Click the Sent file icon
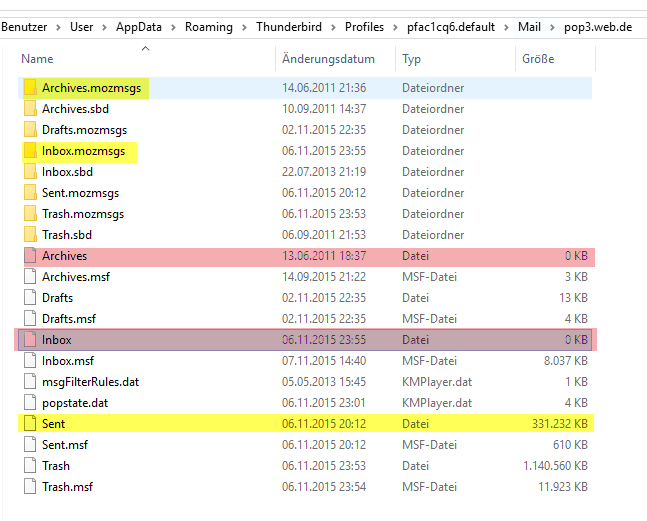 click(x=30, y=424)
